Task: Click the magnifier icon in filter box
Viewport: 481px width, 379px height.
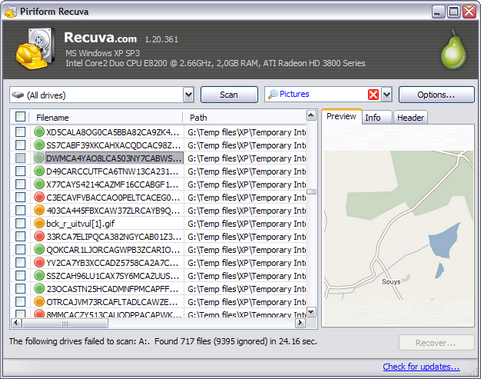Action: (273, 94)
